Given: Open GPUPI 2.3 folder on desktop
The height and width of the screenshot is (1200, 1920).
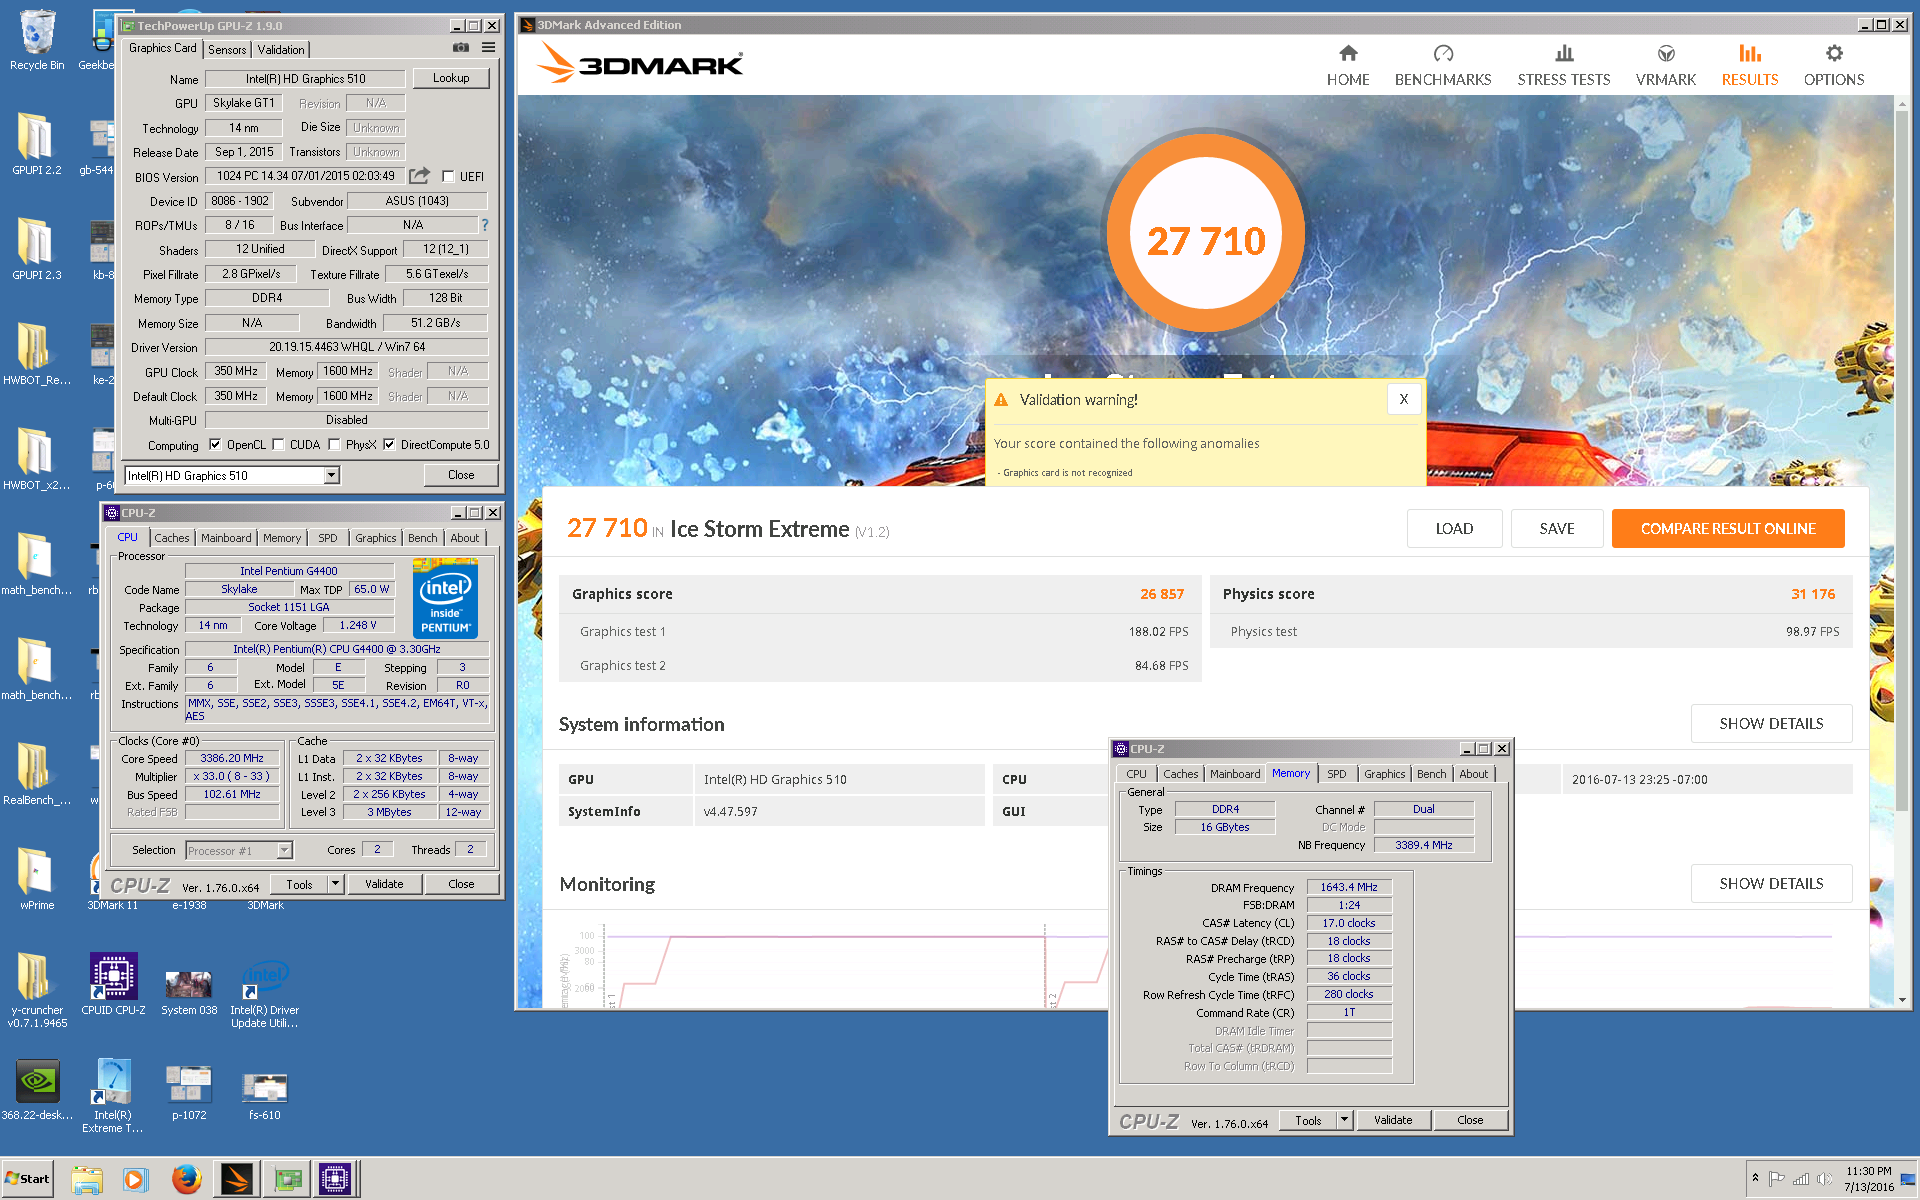Looking at the screenshot, I should [37, 248].
